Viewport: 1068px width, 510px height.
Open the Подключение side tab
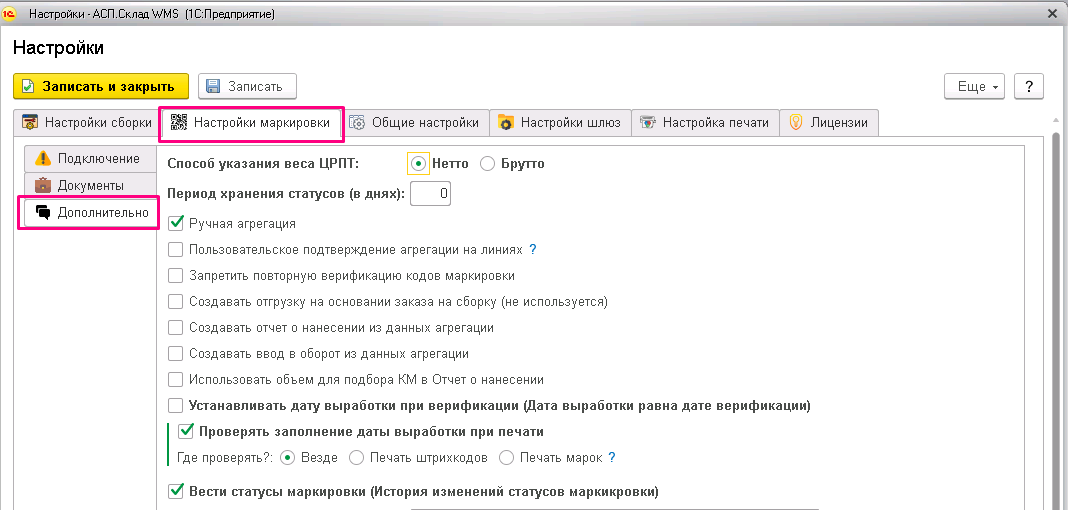coord(89,159)
